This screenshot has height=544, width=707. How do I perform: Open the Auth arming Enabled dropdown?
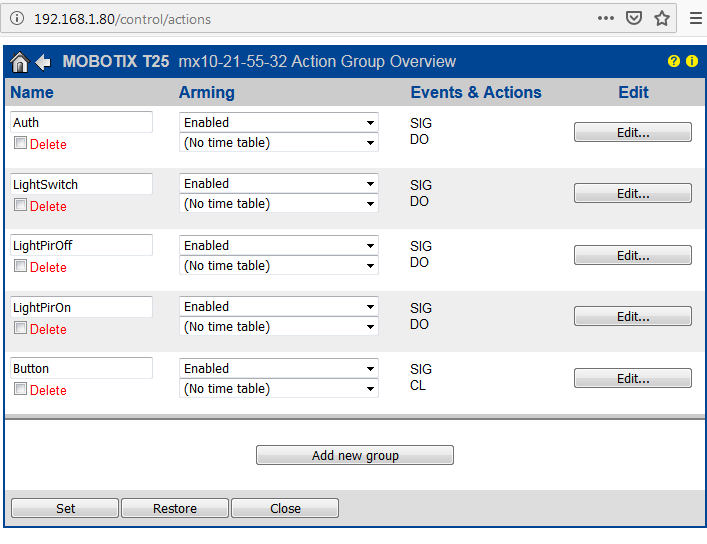[x=278, y=123]
